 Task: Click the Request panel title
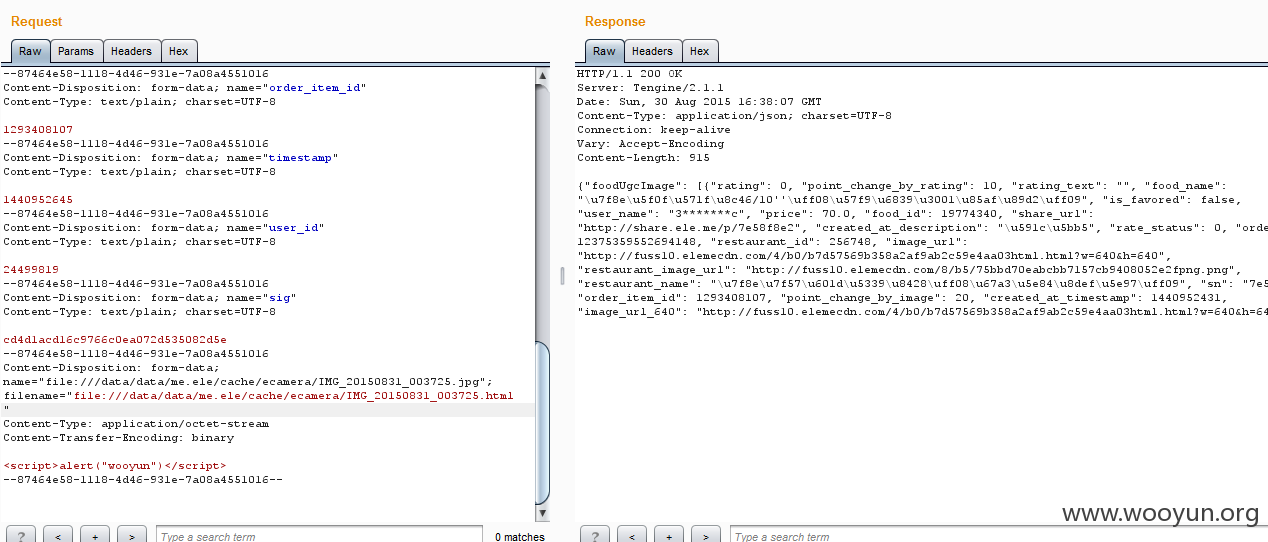click(x=37, y=21)
